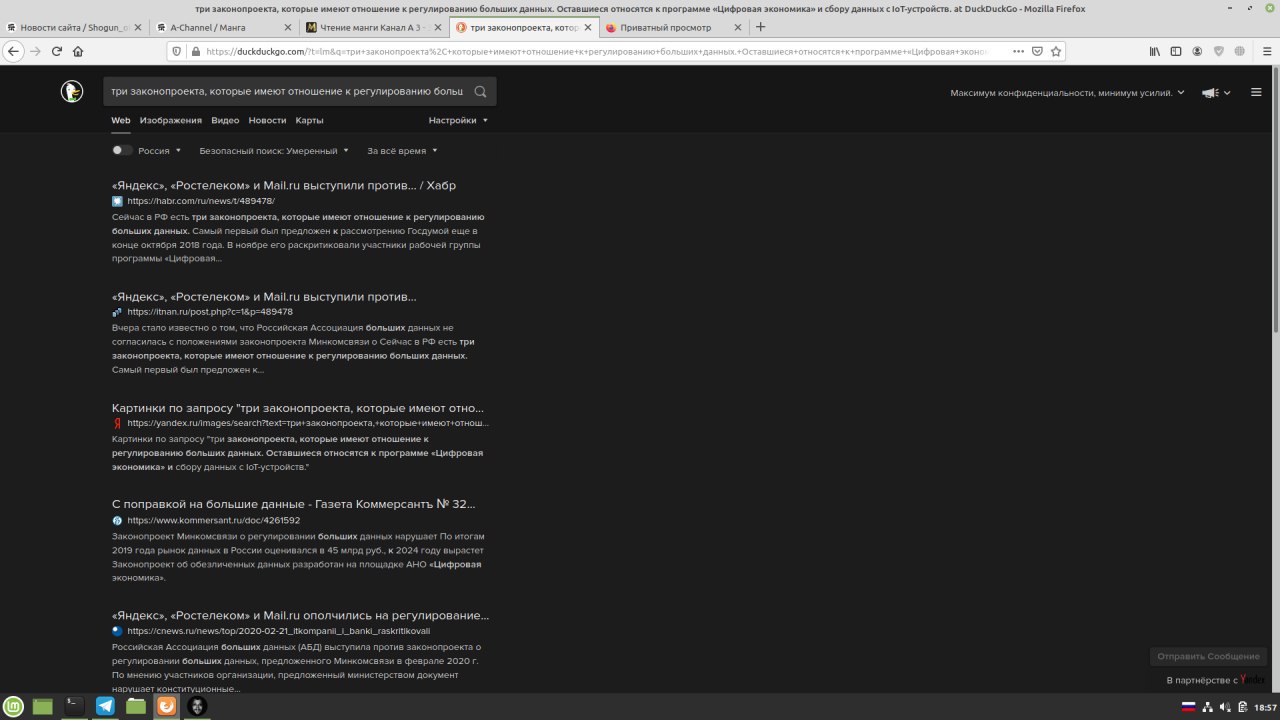This screenshot has width=1280, height=720.
Task: Save the page to Pocket
Action: pyautogui.click(x=1038, y=51)
